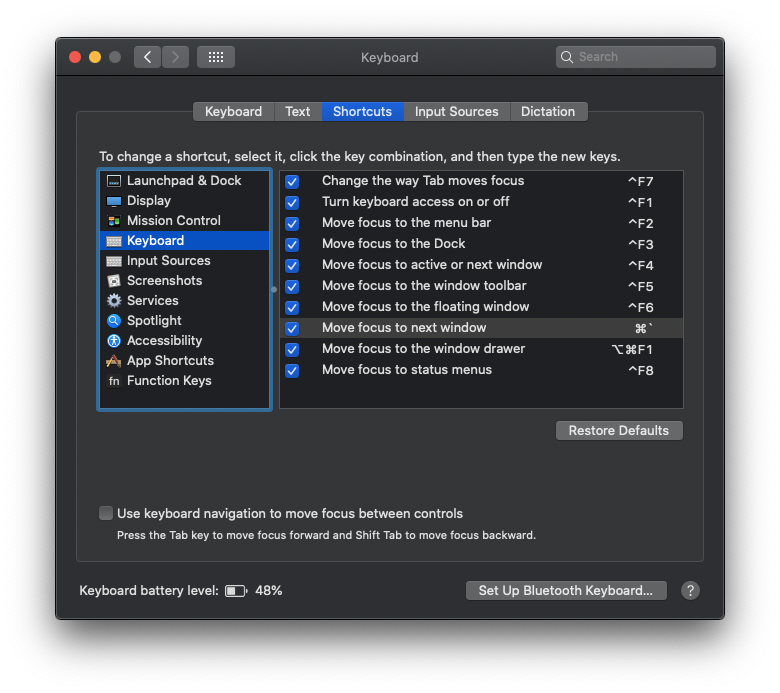Switch to the Text tab
This screenshot has height=693, width=780.
[x=298, y=111]
